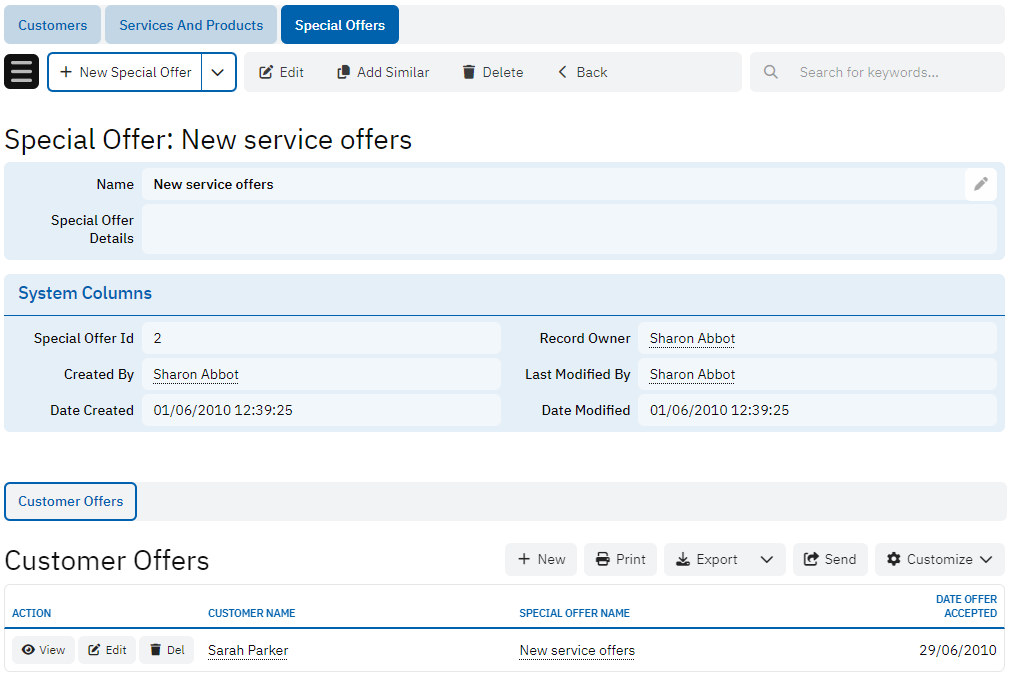This screenshot has width=1010, height=677.
Task: Open the hamburger main menu
Action: (x=21, y=72)
